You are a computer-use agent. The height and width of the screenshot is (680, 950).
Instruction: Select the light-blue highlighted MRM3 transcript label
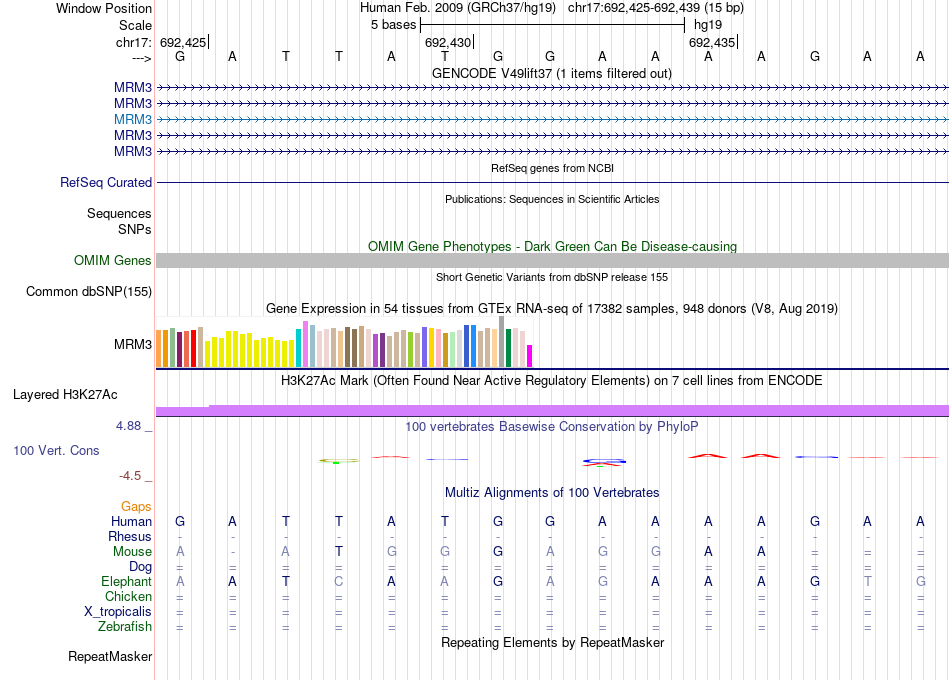click(x=133, y=119)
